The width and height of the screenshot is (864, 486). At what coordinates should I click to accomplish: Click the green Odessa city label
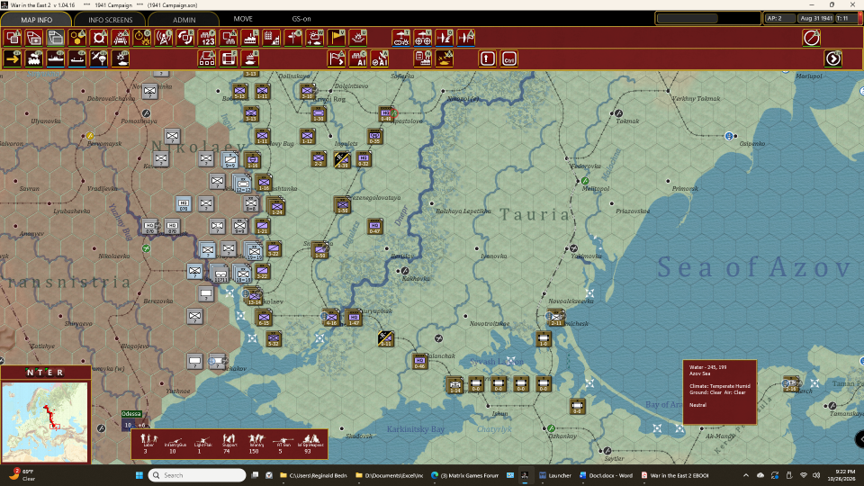tap(131, 414)
